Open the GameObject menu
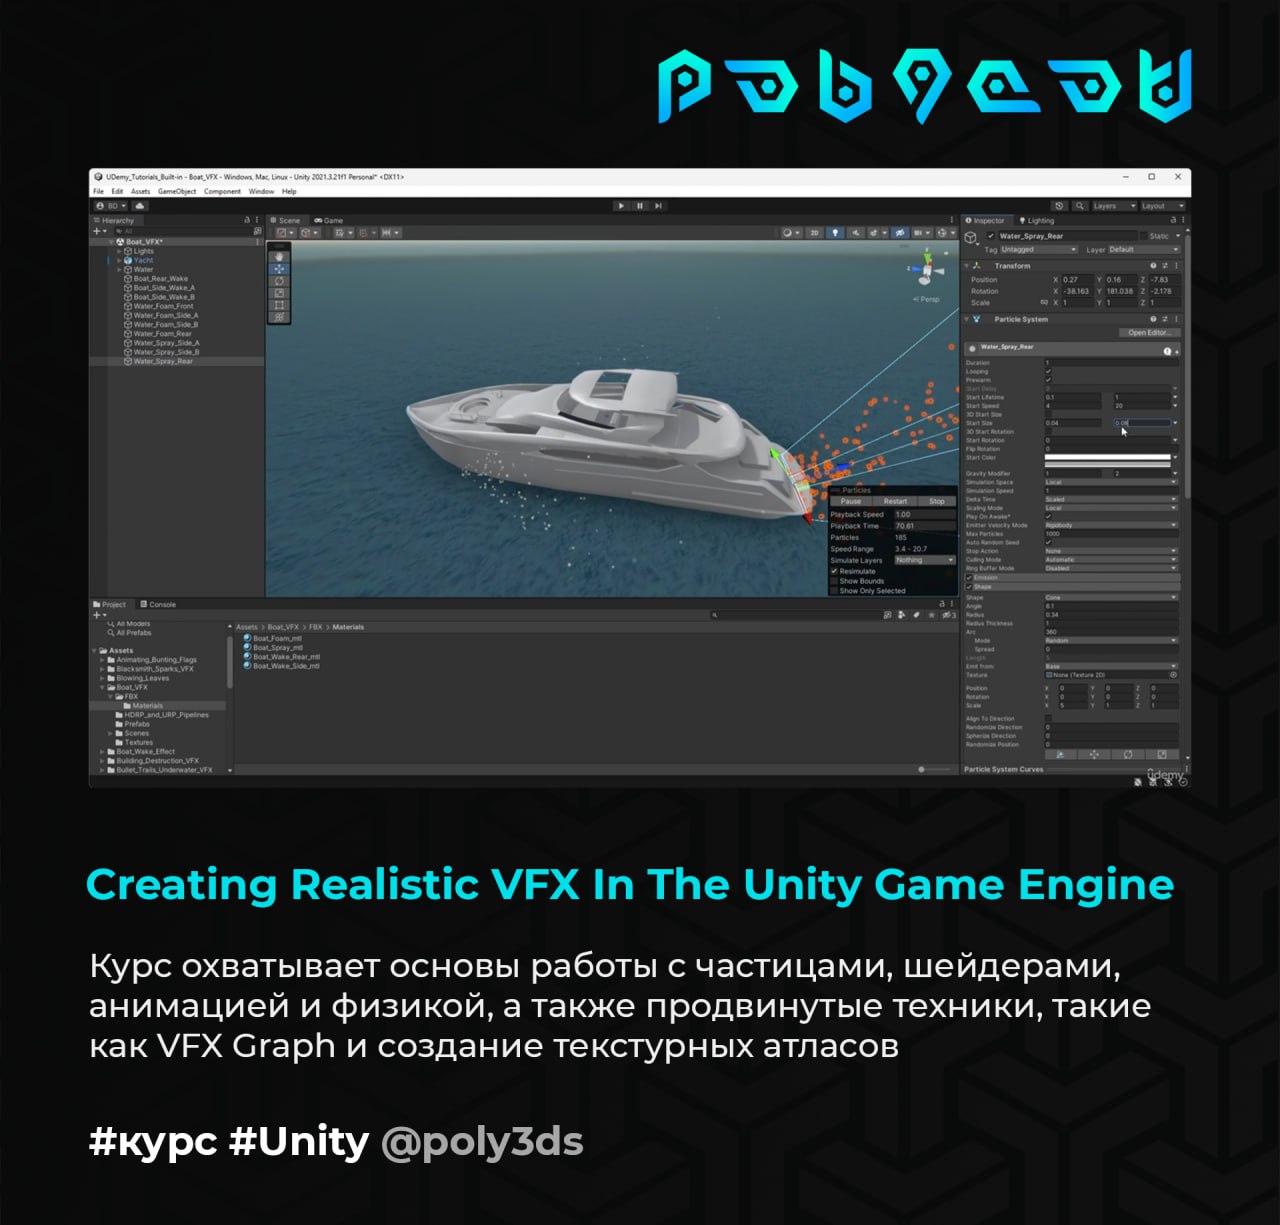1280x1225 pixels. pyautogui.click(x=177, y=191)
